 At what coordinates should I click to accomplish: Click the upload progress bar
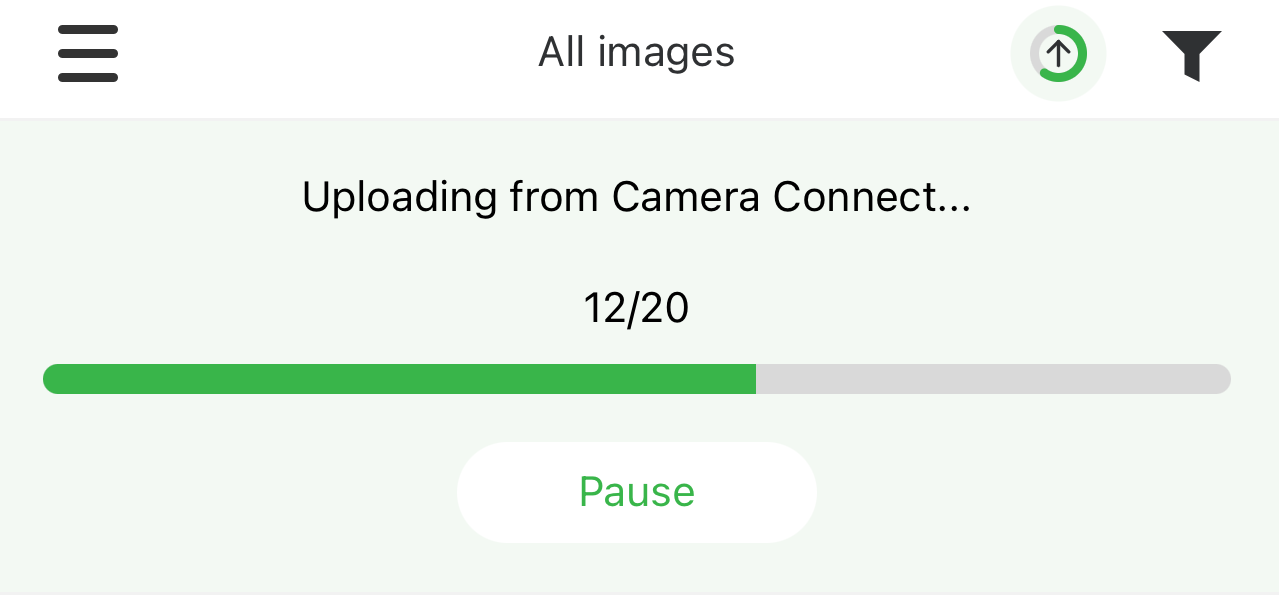[x=637, y=379]
